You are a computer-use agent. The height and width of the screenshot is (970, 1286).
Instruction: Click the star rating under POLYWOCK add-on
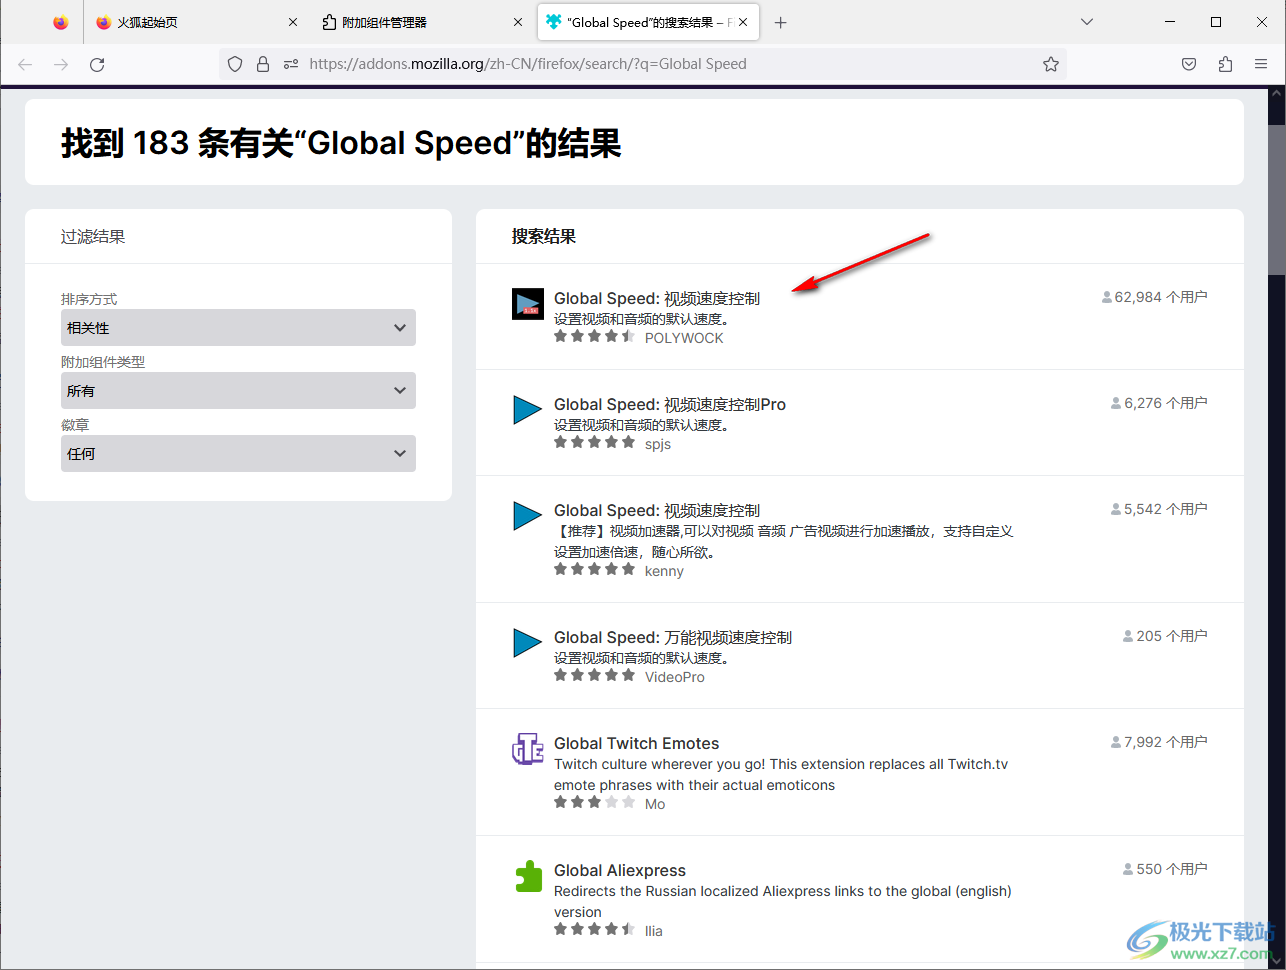point(595,337)
